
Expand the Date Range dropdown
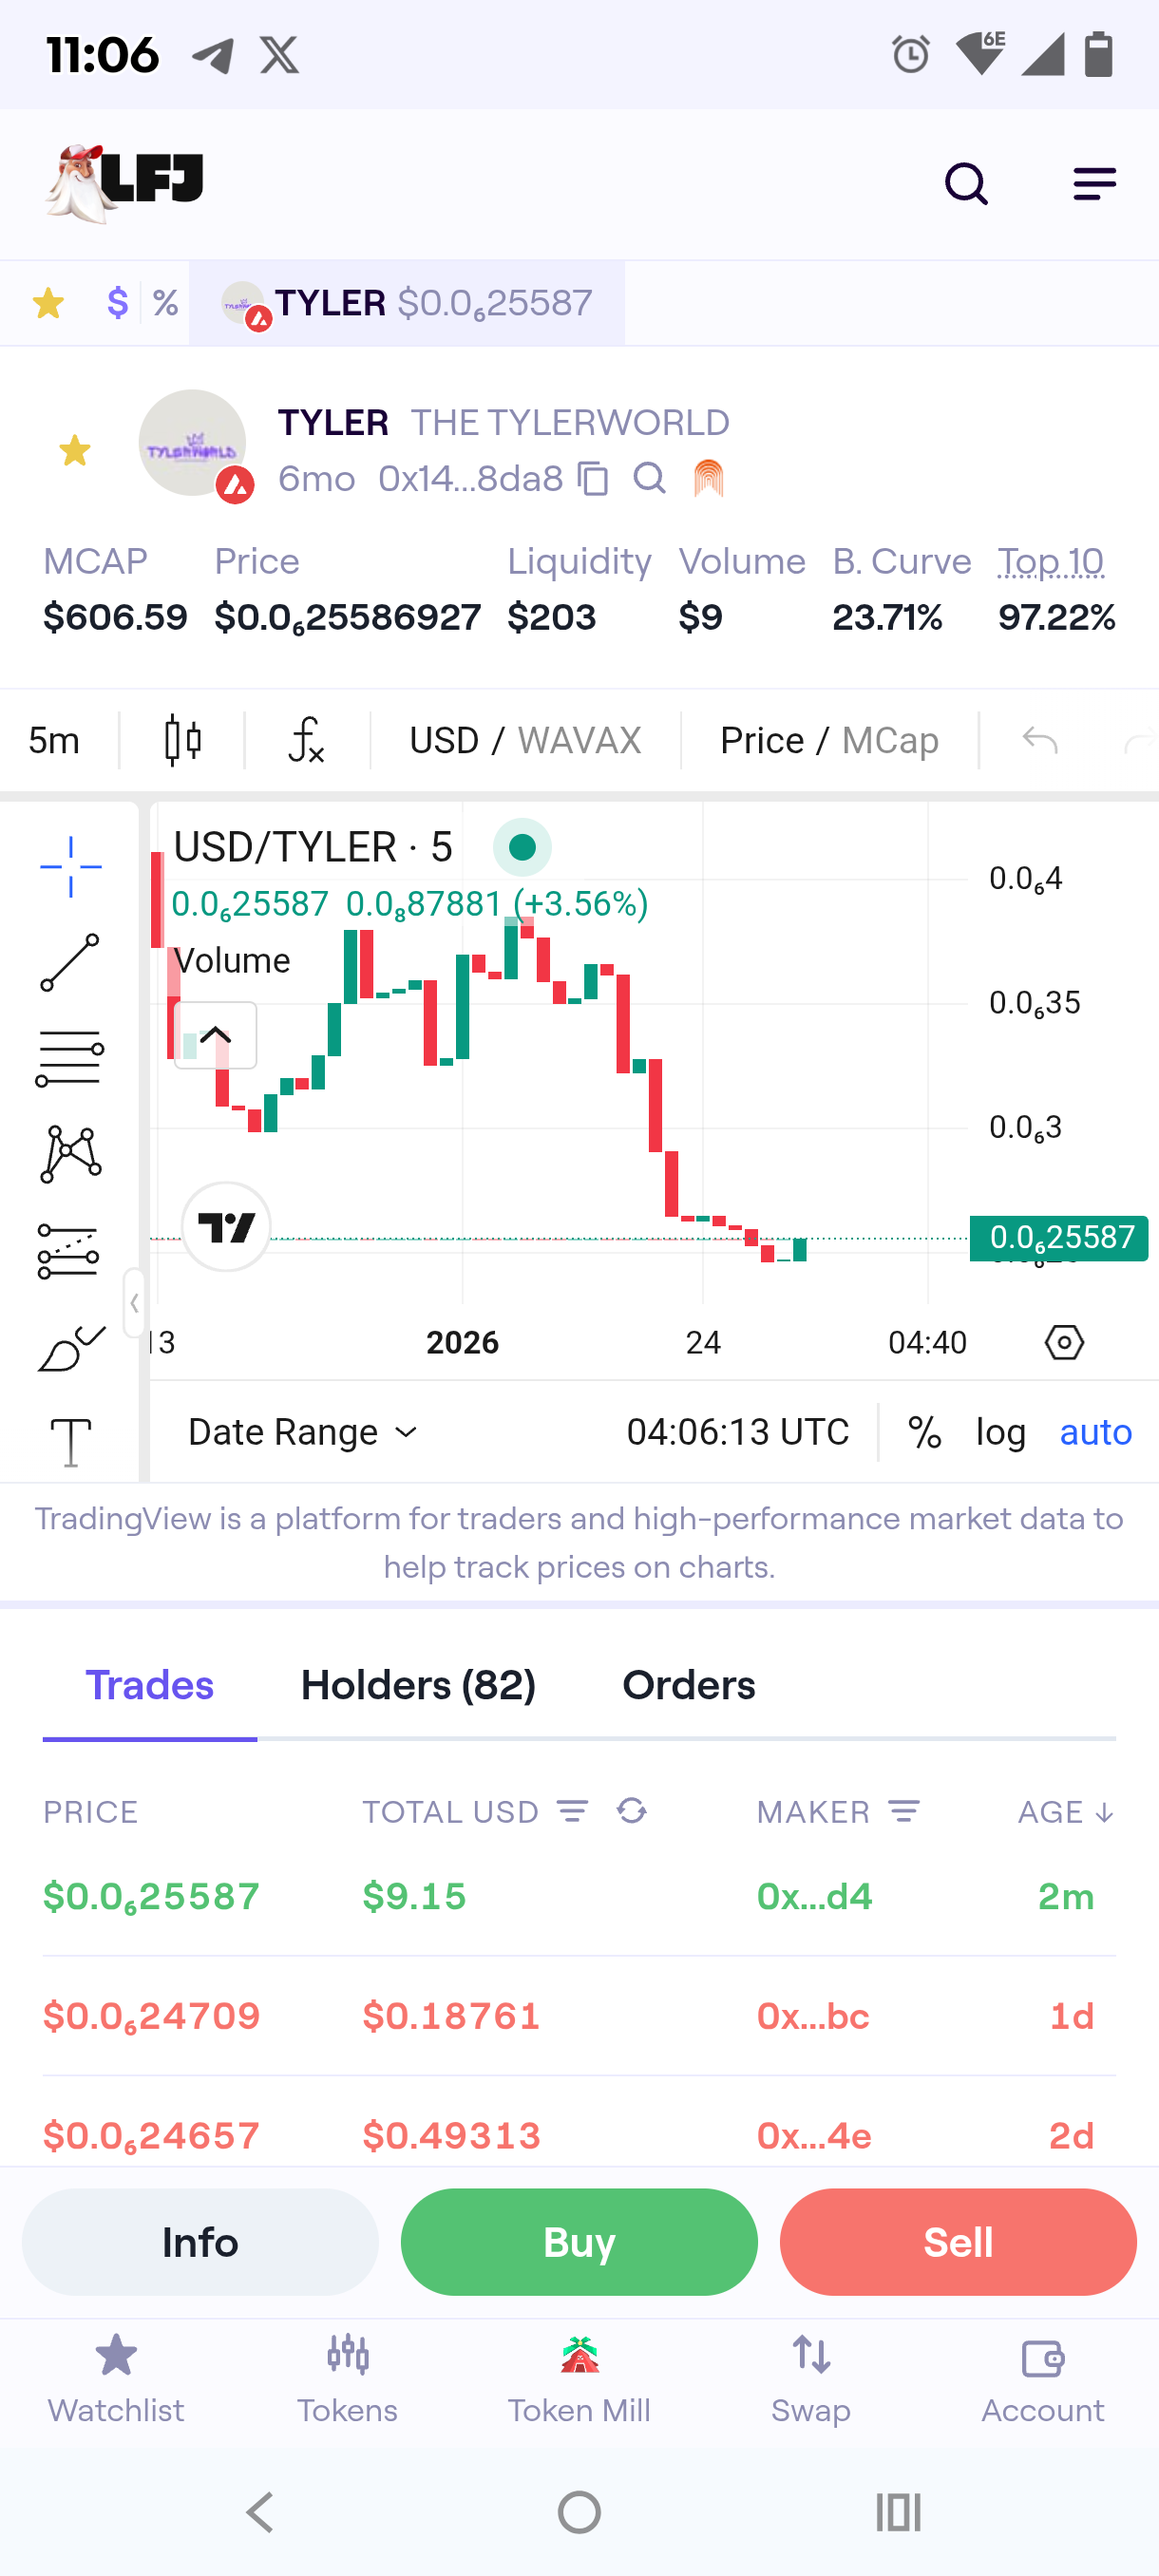point(303,1432)
